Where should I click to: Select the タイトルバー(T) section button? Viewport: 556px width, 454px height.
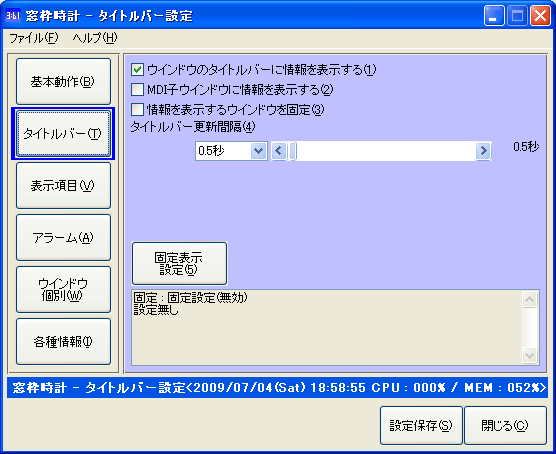click(x=63, y=133)
